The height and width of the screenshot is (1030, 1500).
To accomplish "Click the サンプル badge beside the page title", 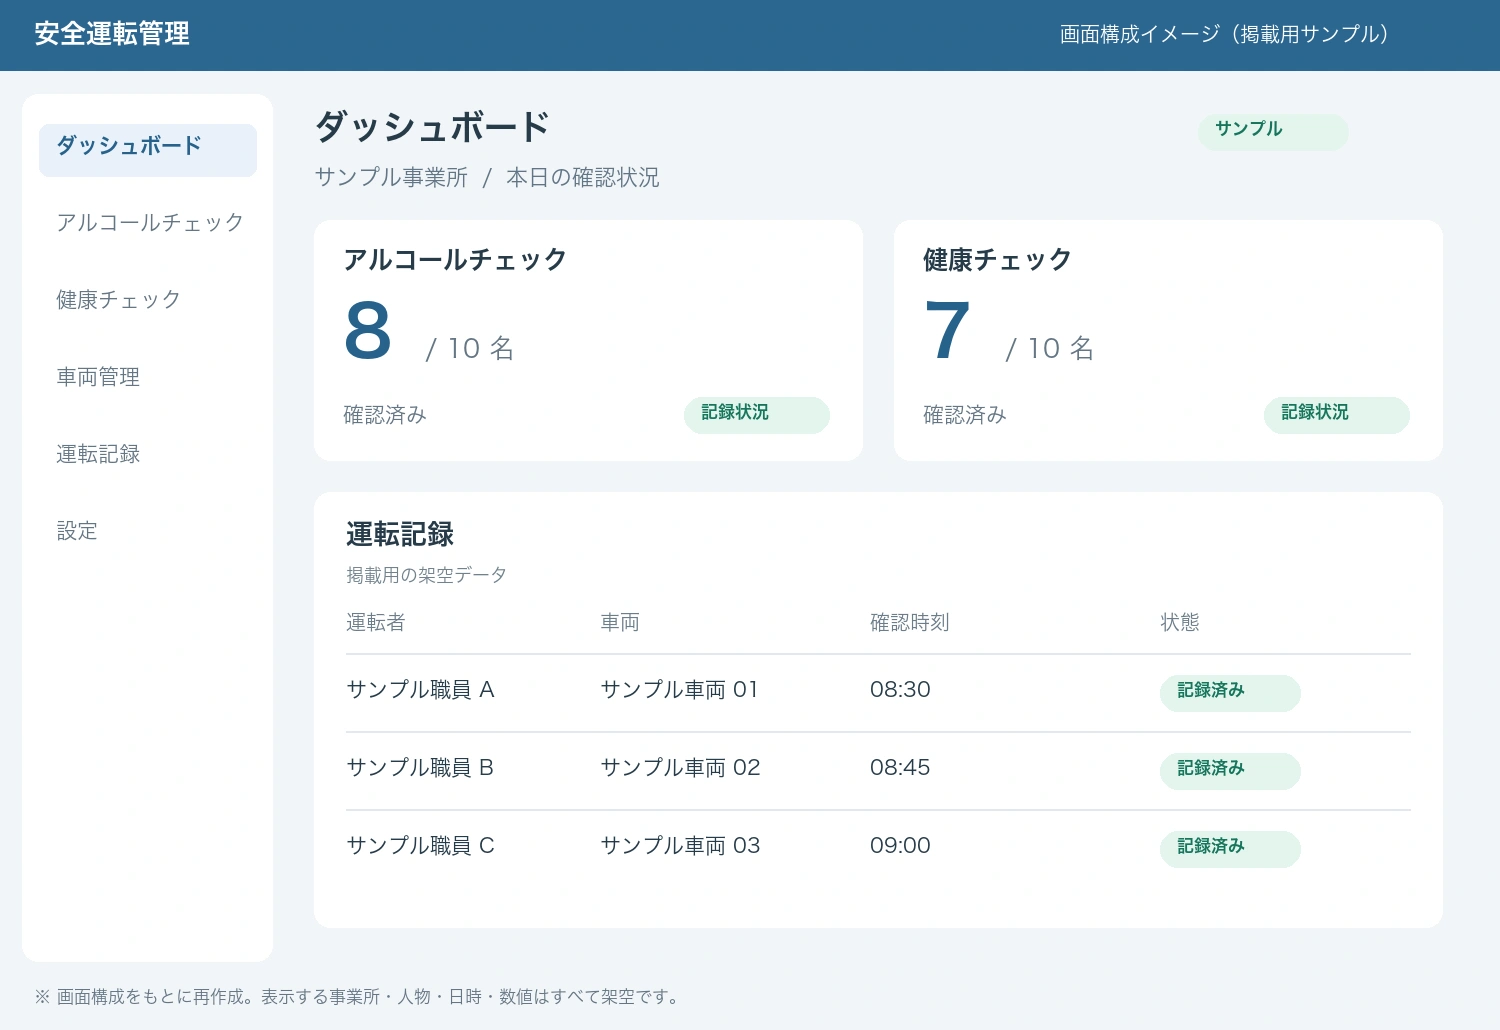I will click(1273, 132).
